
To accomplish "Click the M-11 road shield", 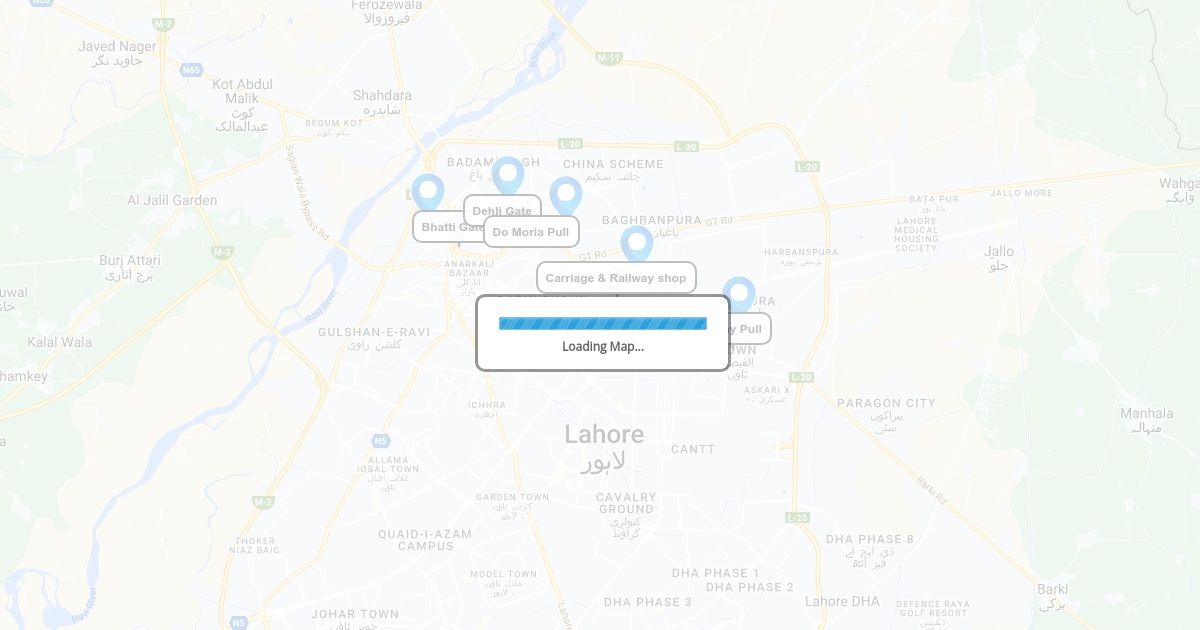I will (609, 58).
